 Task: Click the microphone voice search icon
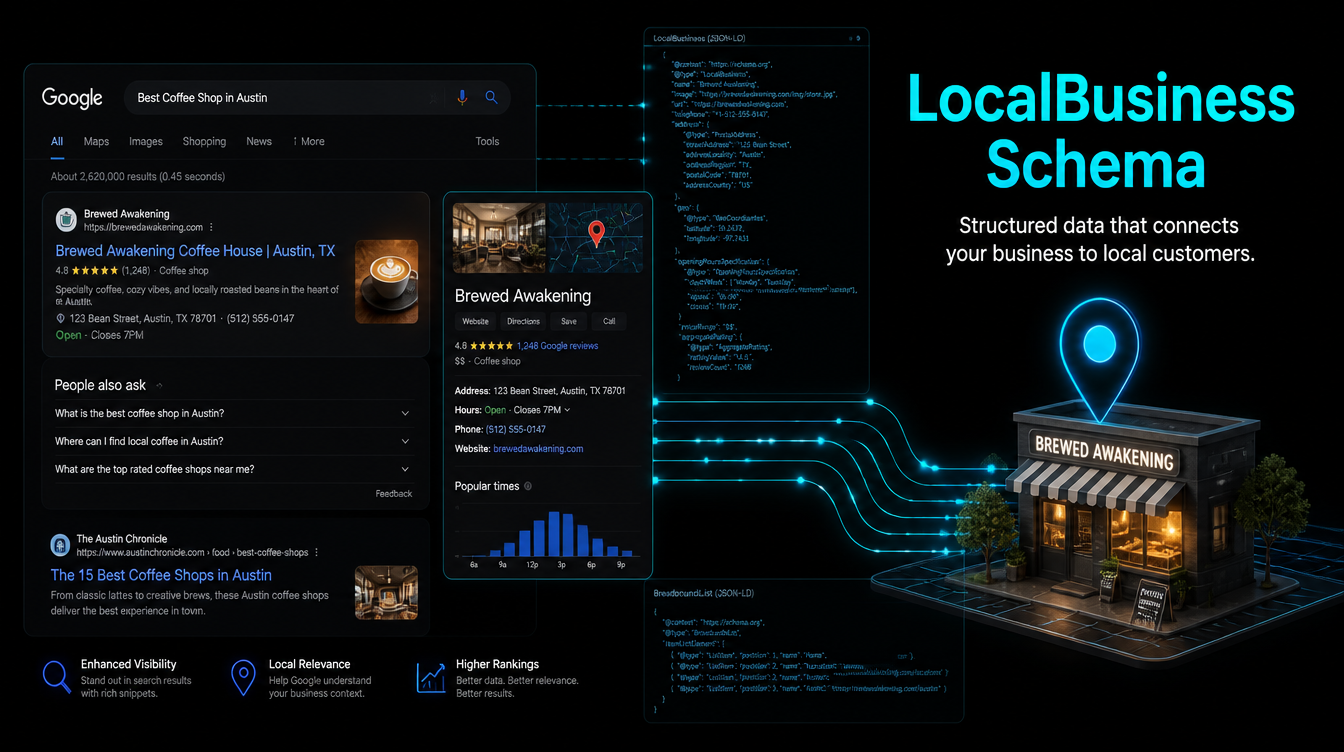click(x=462, y=97)
